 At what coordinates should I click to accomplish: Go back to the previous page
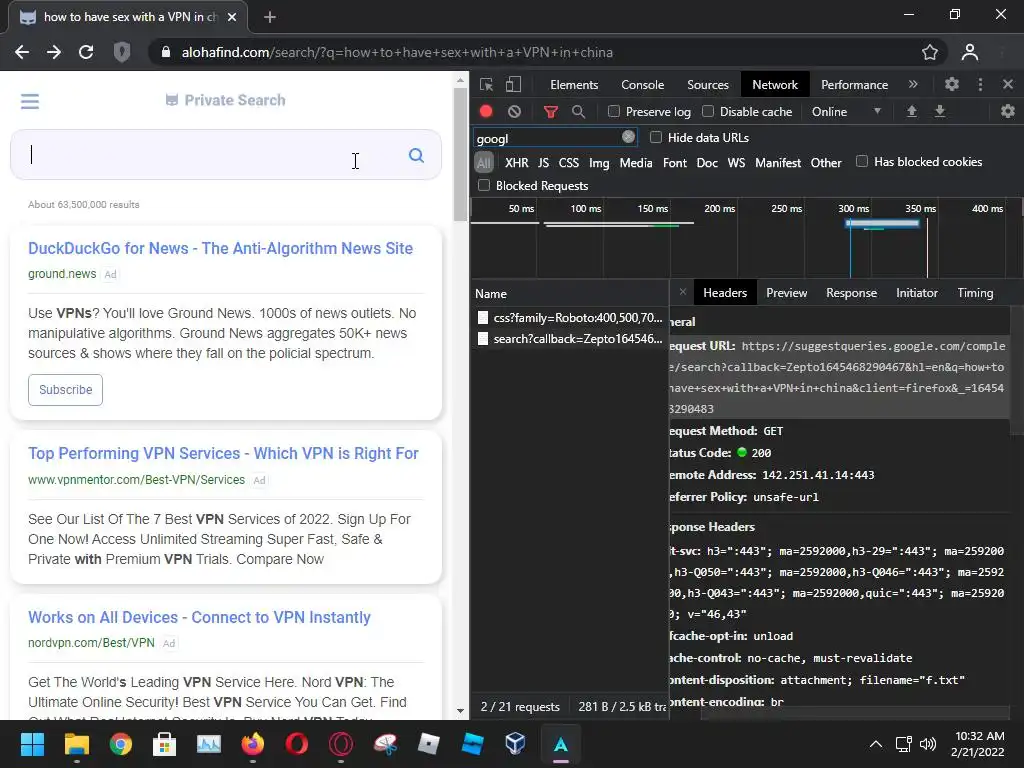click(x=22, y=52)
